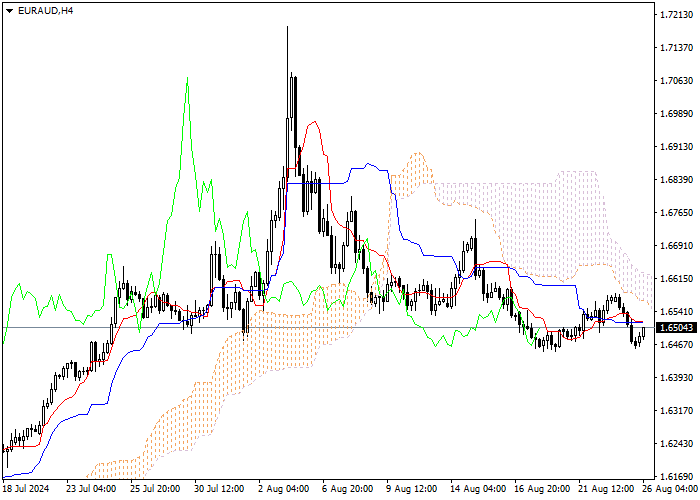This screenshot has height=500, width=700.
Task: Click the blue Kijun line peak near 6 Aug
Action: pos(368,164)
